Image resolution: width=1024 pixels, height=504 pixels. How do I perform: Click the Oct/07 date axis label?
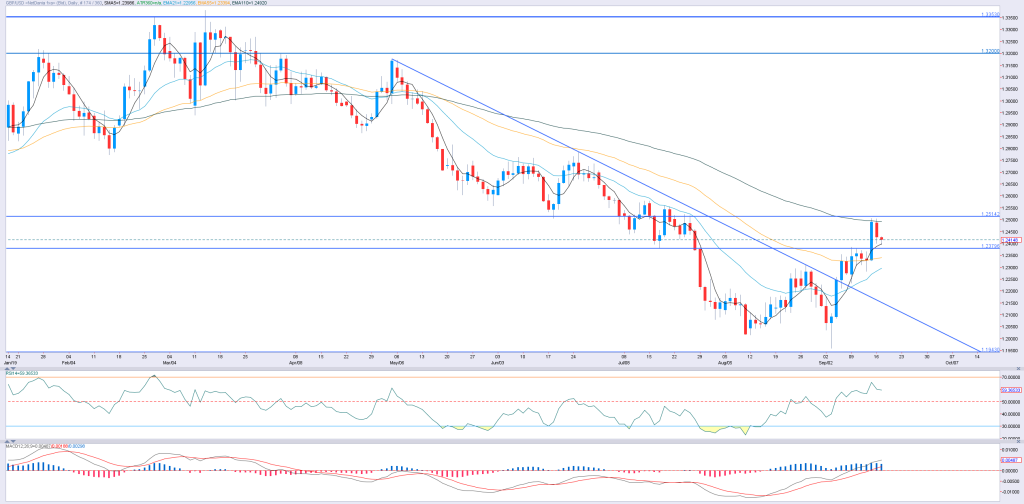coord(953,361)
